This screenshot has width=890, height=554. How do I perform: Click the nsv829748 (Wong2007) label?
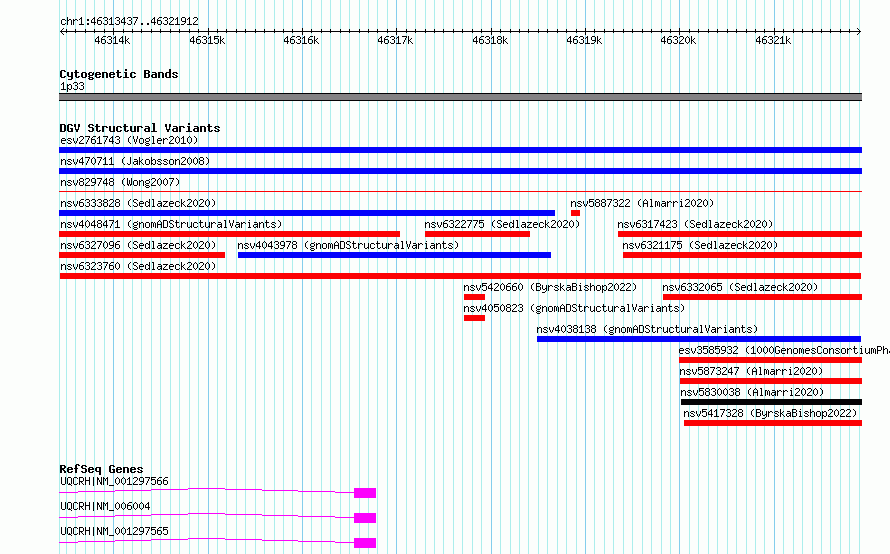click(x=120, y=182)
